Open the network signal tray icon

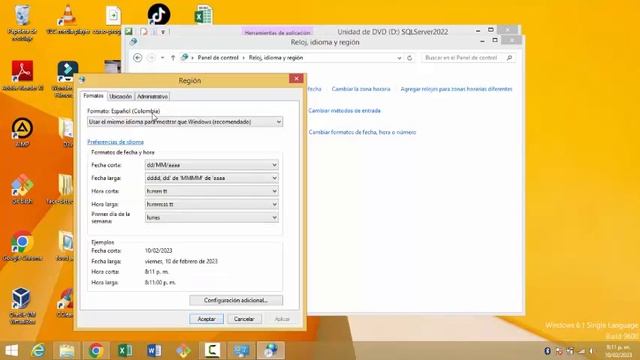click(581, 351)
